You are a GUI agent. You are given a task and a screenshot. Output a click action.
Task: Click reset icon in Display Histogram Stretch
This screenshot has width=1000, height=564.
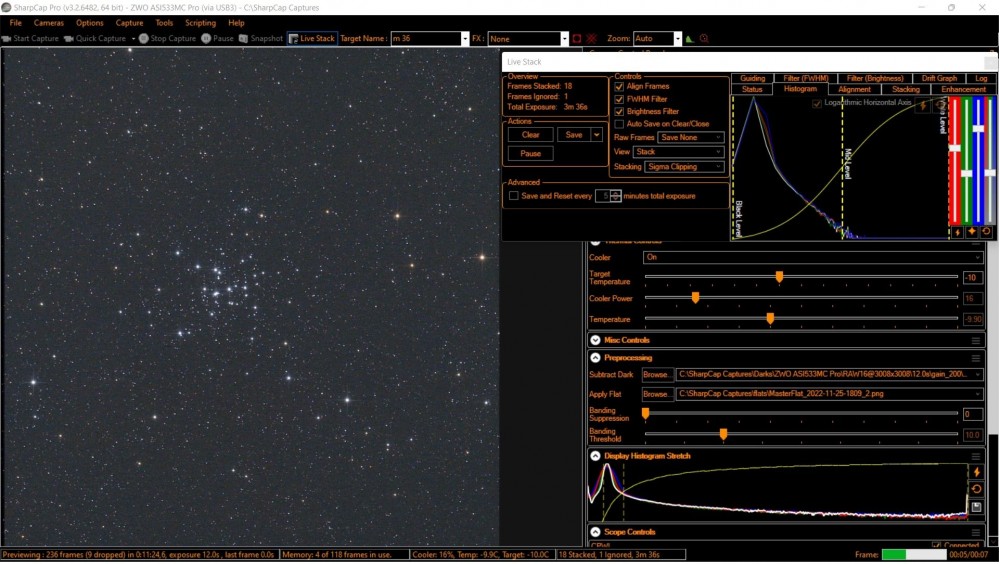point(976,489)
